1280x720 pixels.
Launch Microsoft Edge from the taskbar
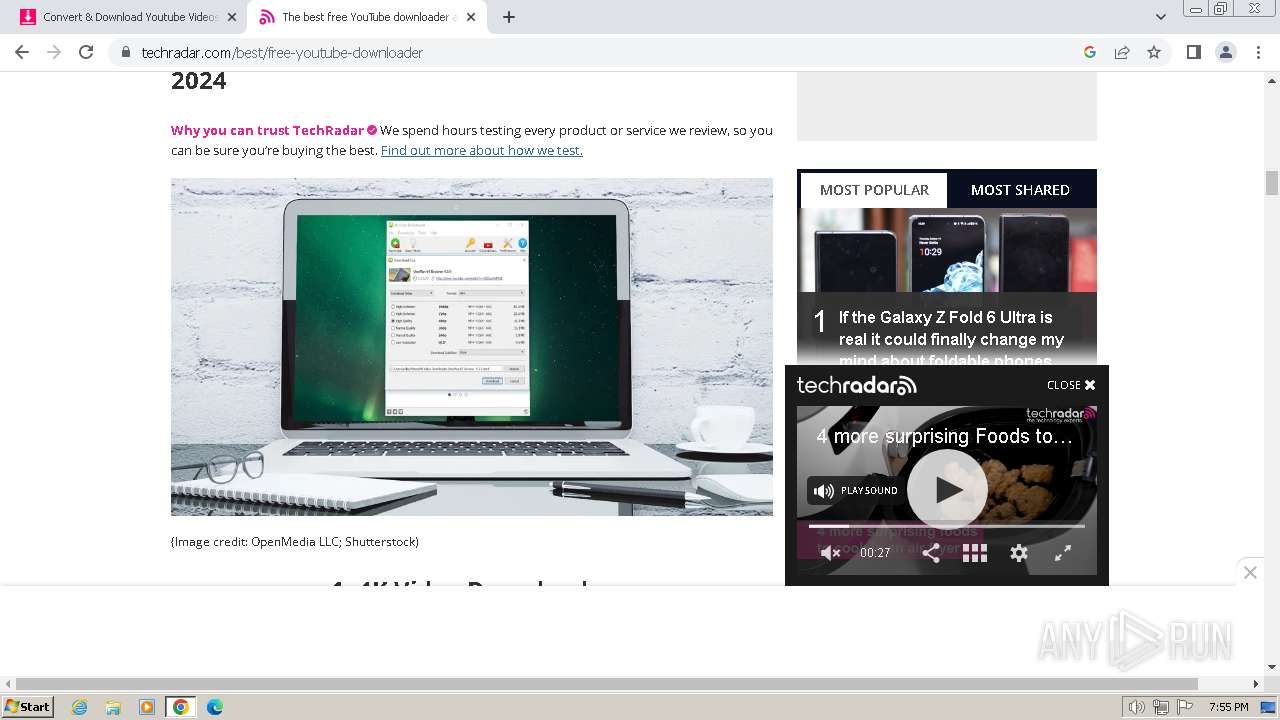point(215,707)
